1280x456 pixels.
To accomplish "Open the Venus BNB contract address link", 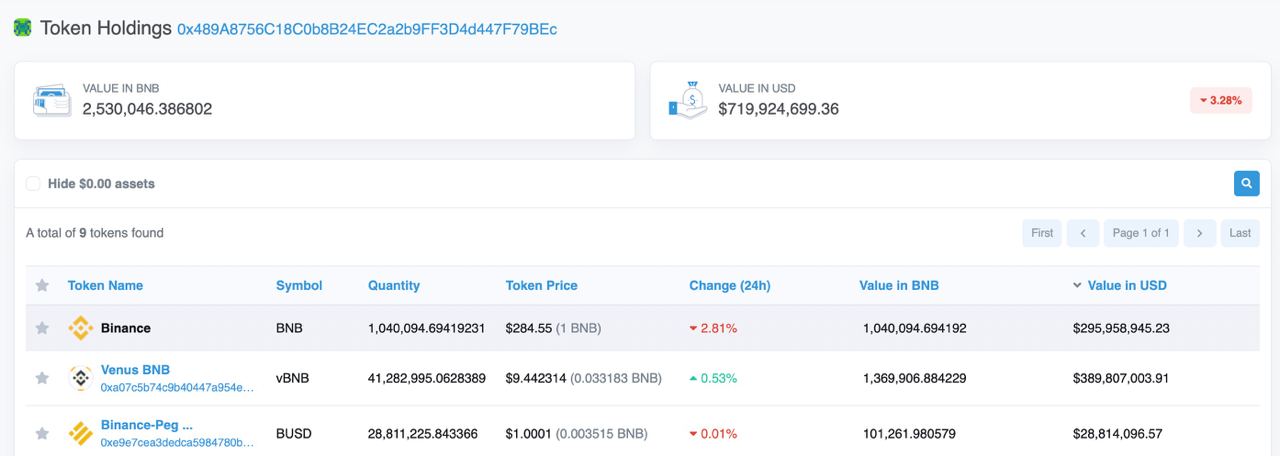I will pyautogui.click(x=177, y=387).
